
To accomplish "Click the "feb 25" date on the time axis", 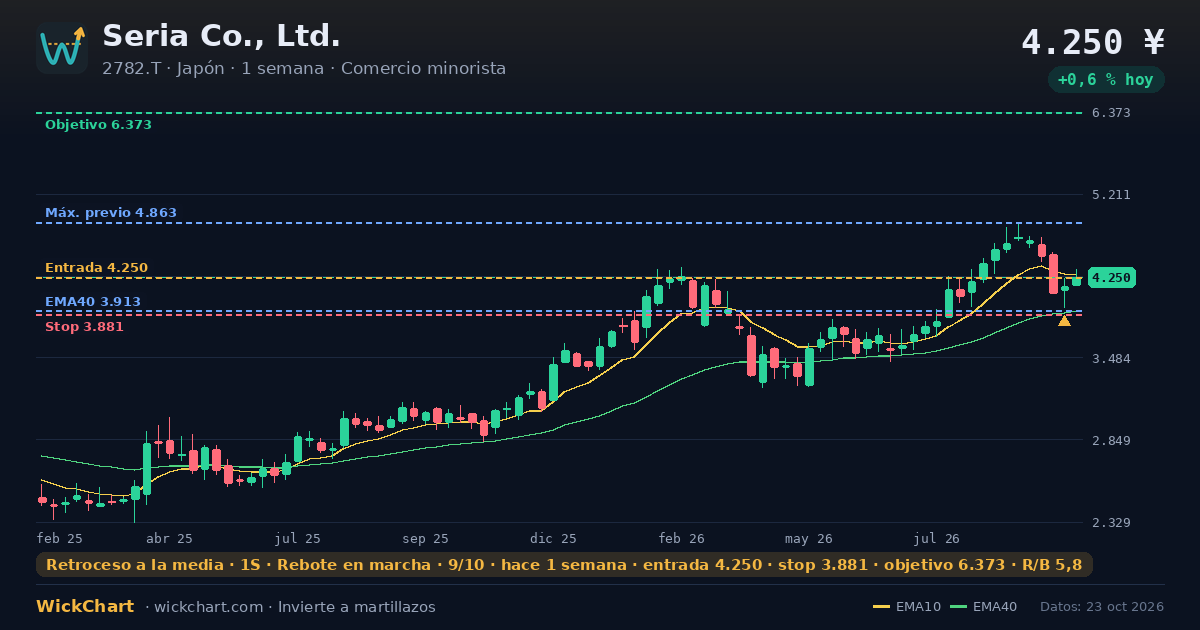I will click(x=60, y=538).
